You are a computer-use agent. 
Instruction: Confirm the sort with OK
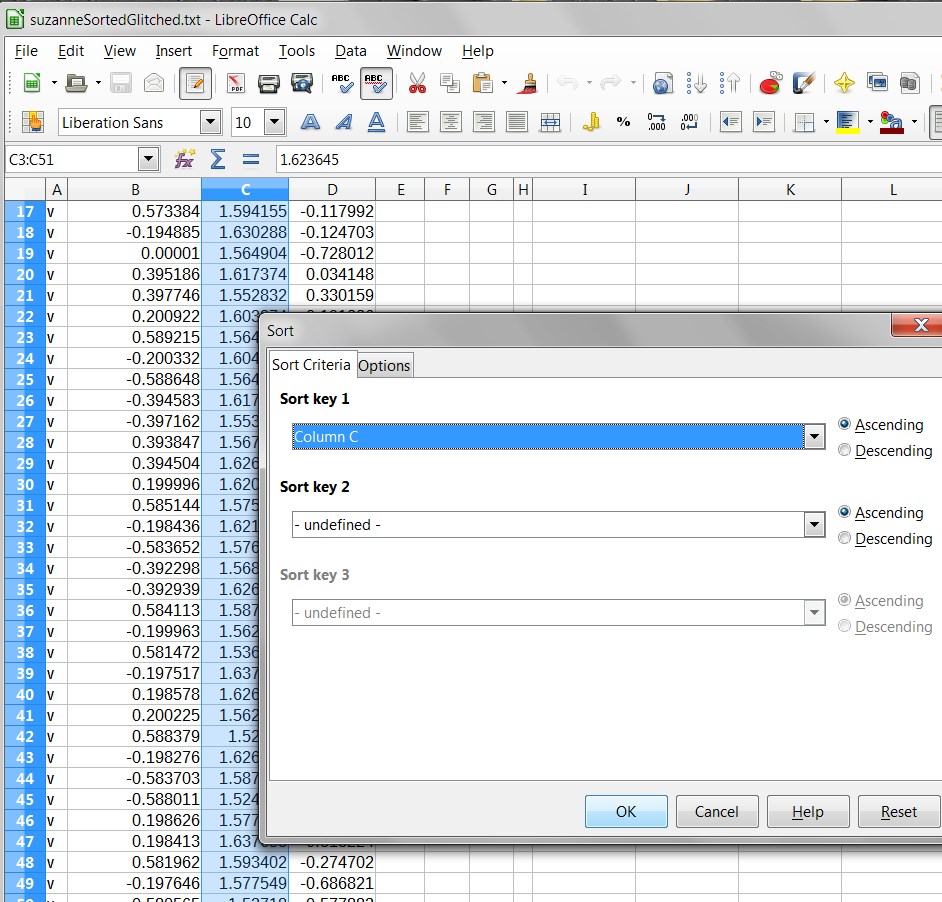tap(626, 812)
